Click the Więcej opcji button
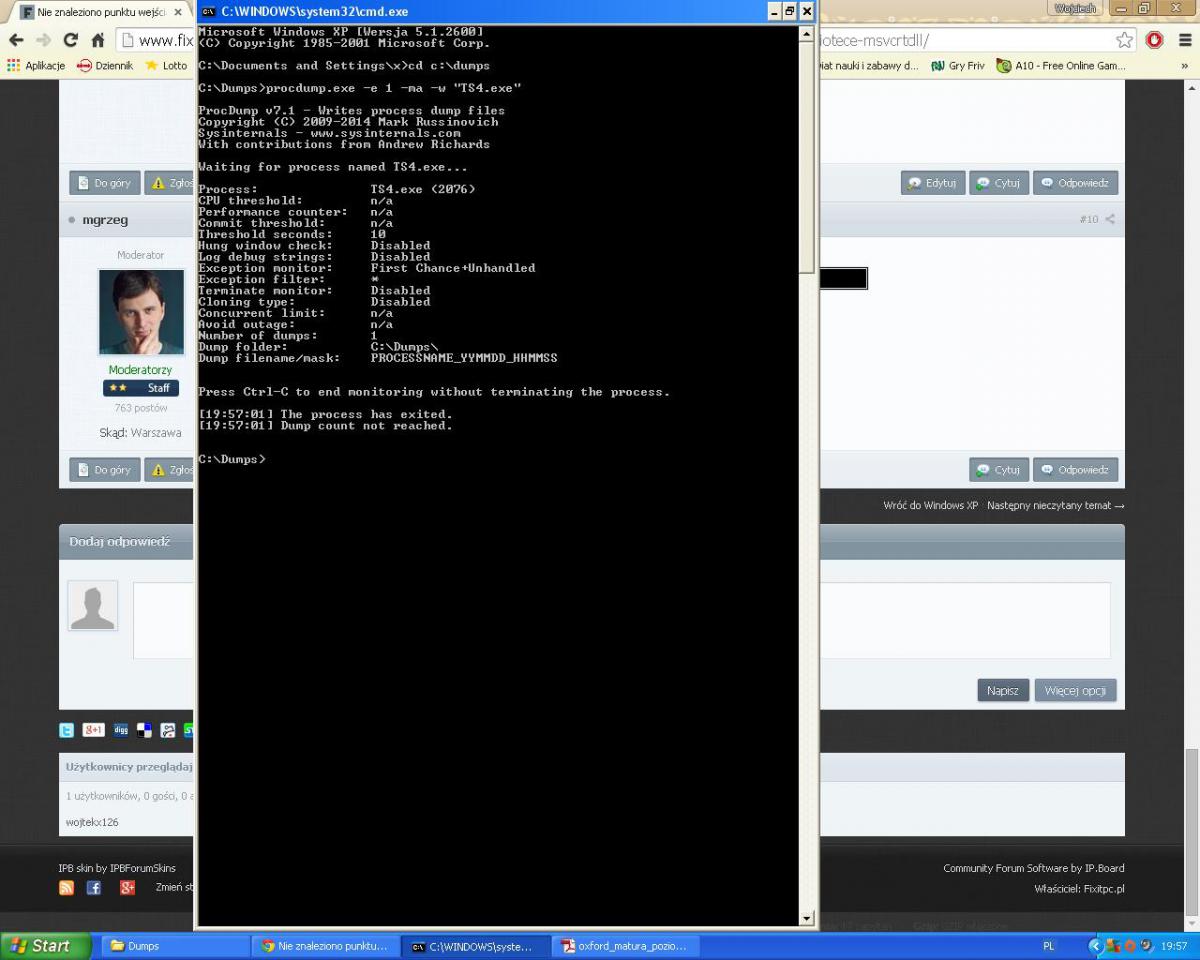This screenshot has height=960, width=1200. 1075,690
